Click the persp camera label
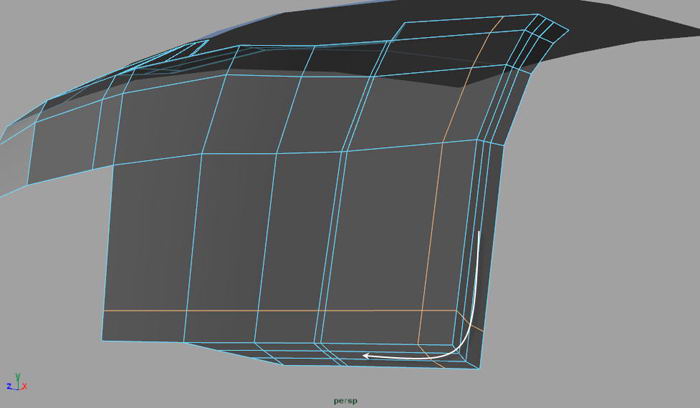The image size is (700, 408). (346, 401)
